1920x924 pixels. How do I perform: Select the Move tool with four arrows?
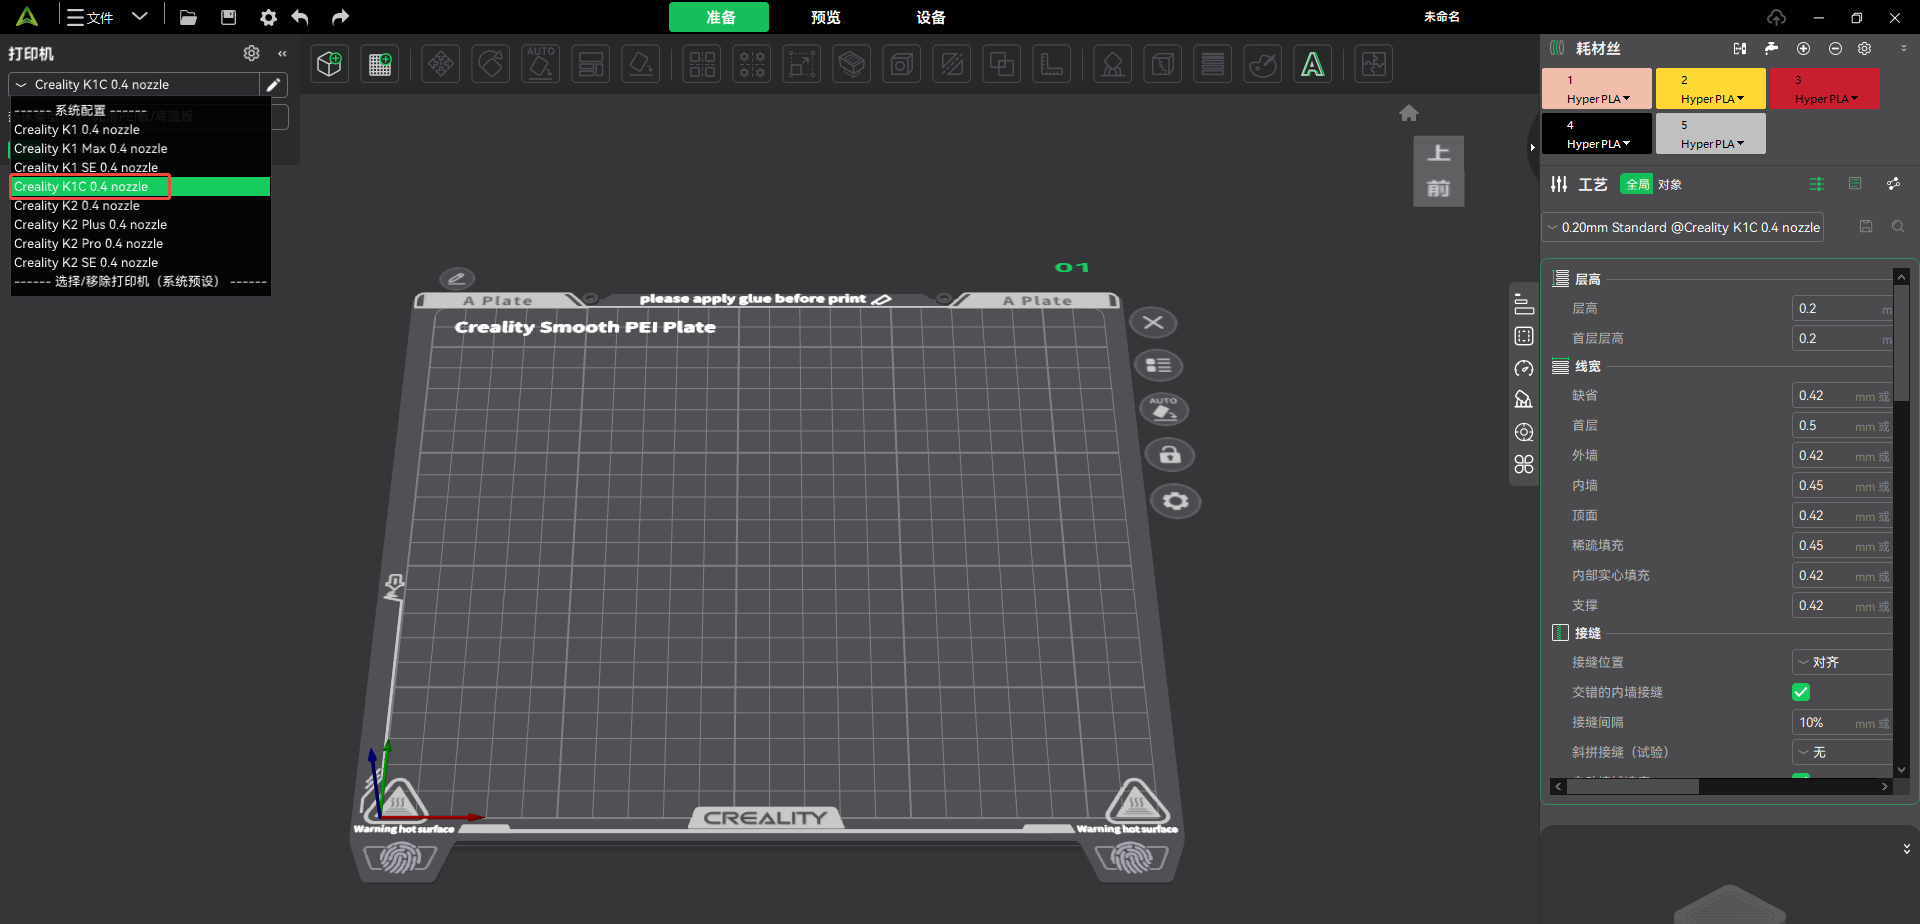(x=441, y=65)
